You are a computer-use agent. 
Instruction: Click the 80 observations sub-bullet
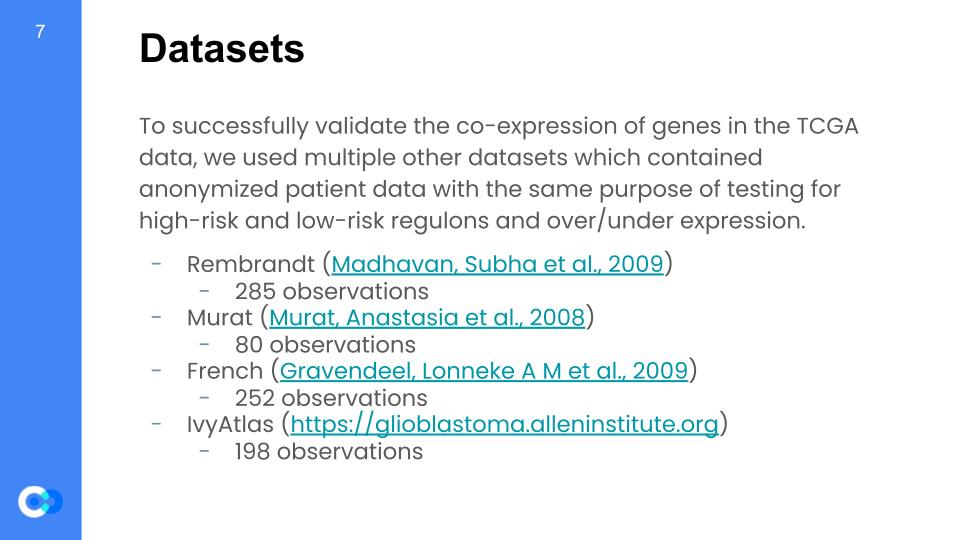325,345
